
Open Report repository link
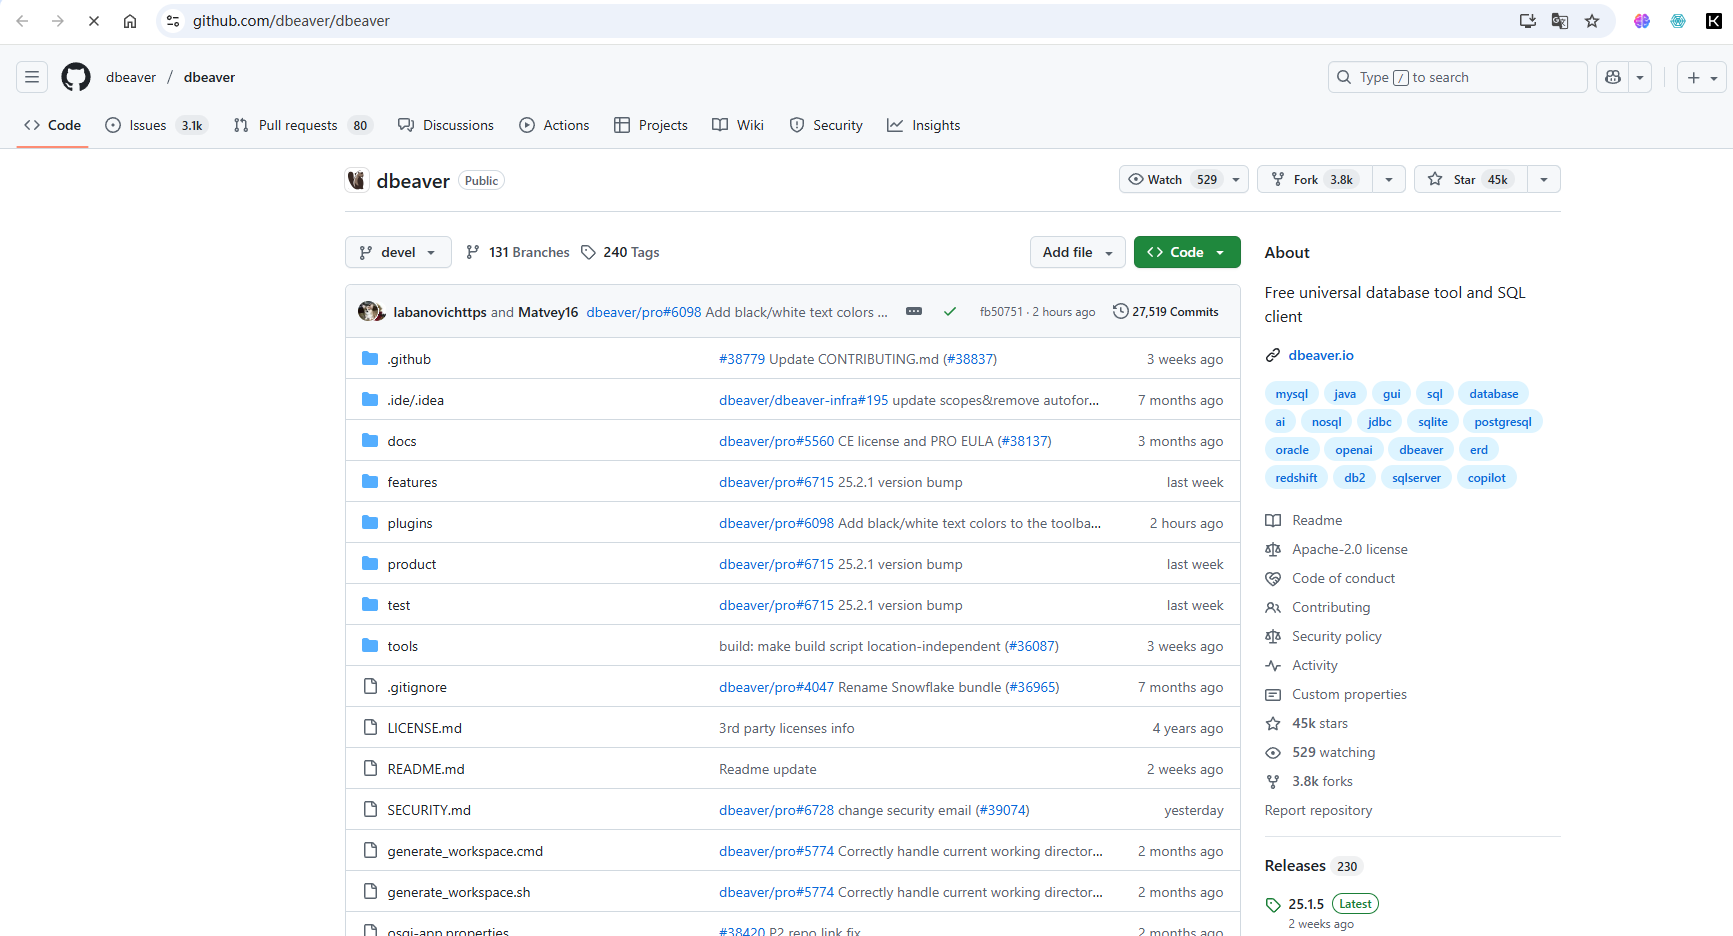coord(1318,811)
